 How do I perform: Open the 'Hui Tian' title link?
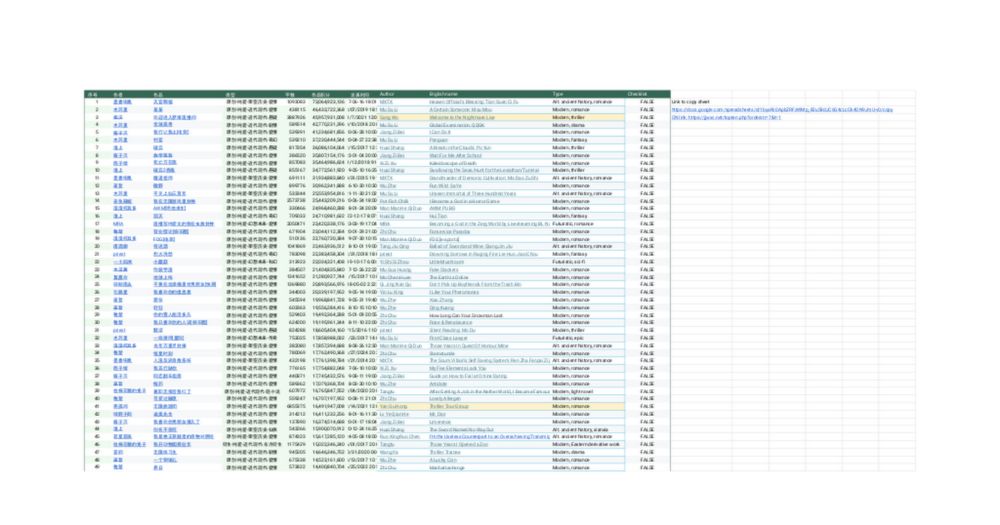438,216
